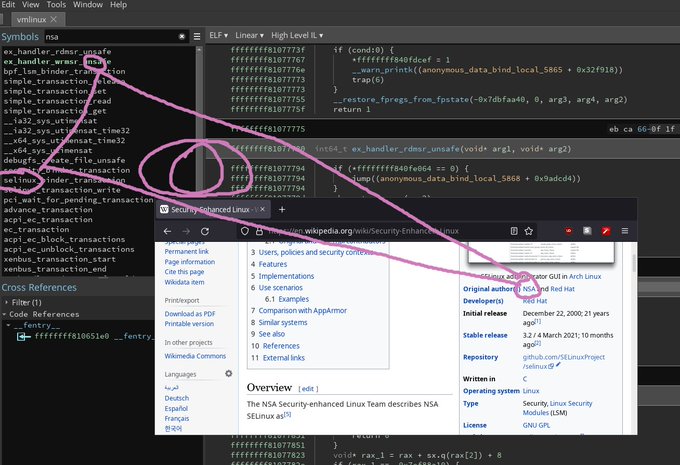Click the NSA original author link
Screen dimensions: 680x465
(x=529, y=289)
